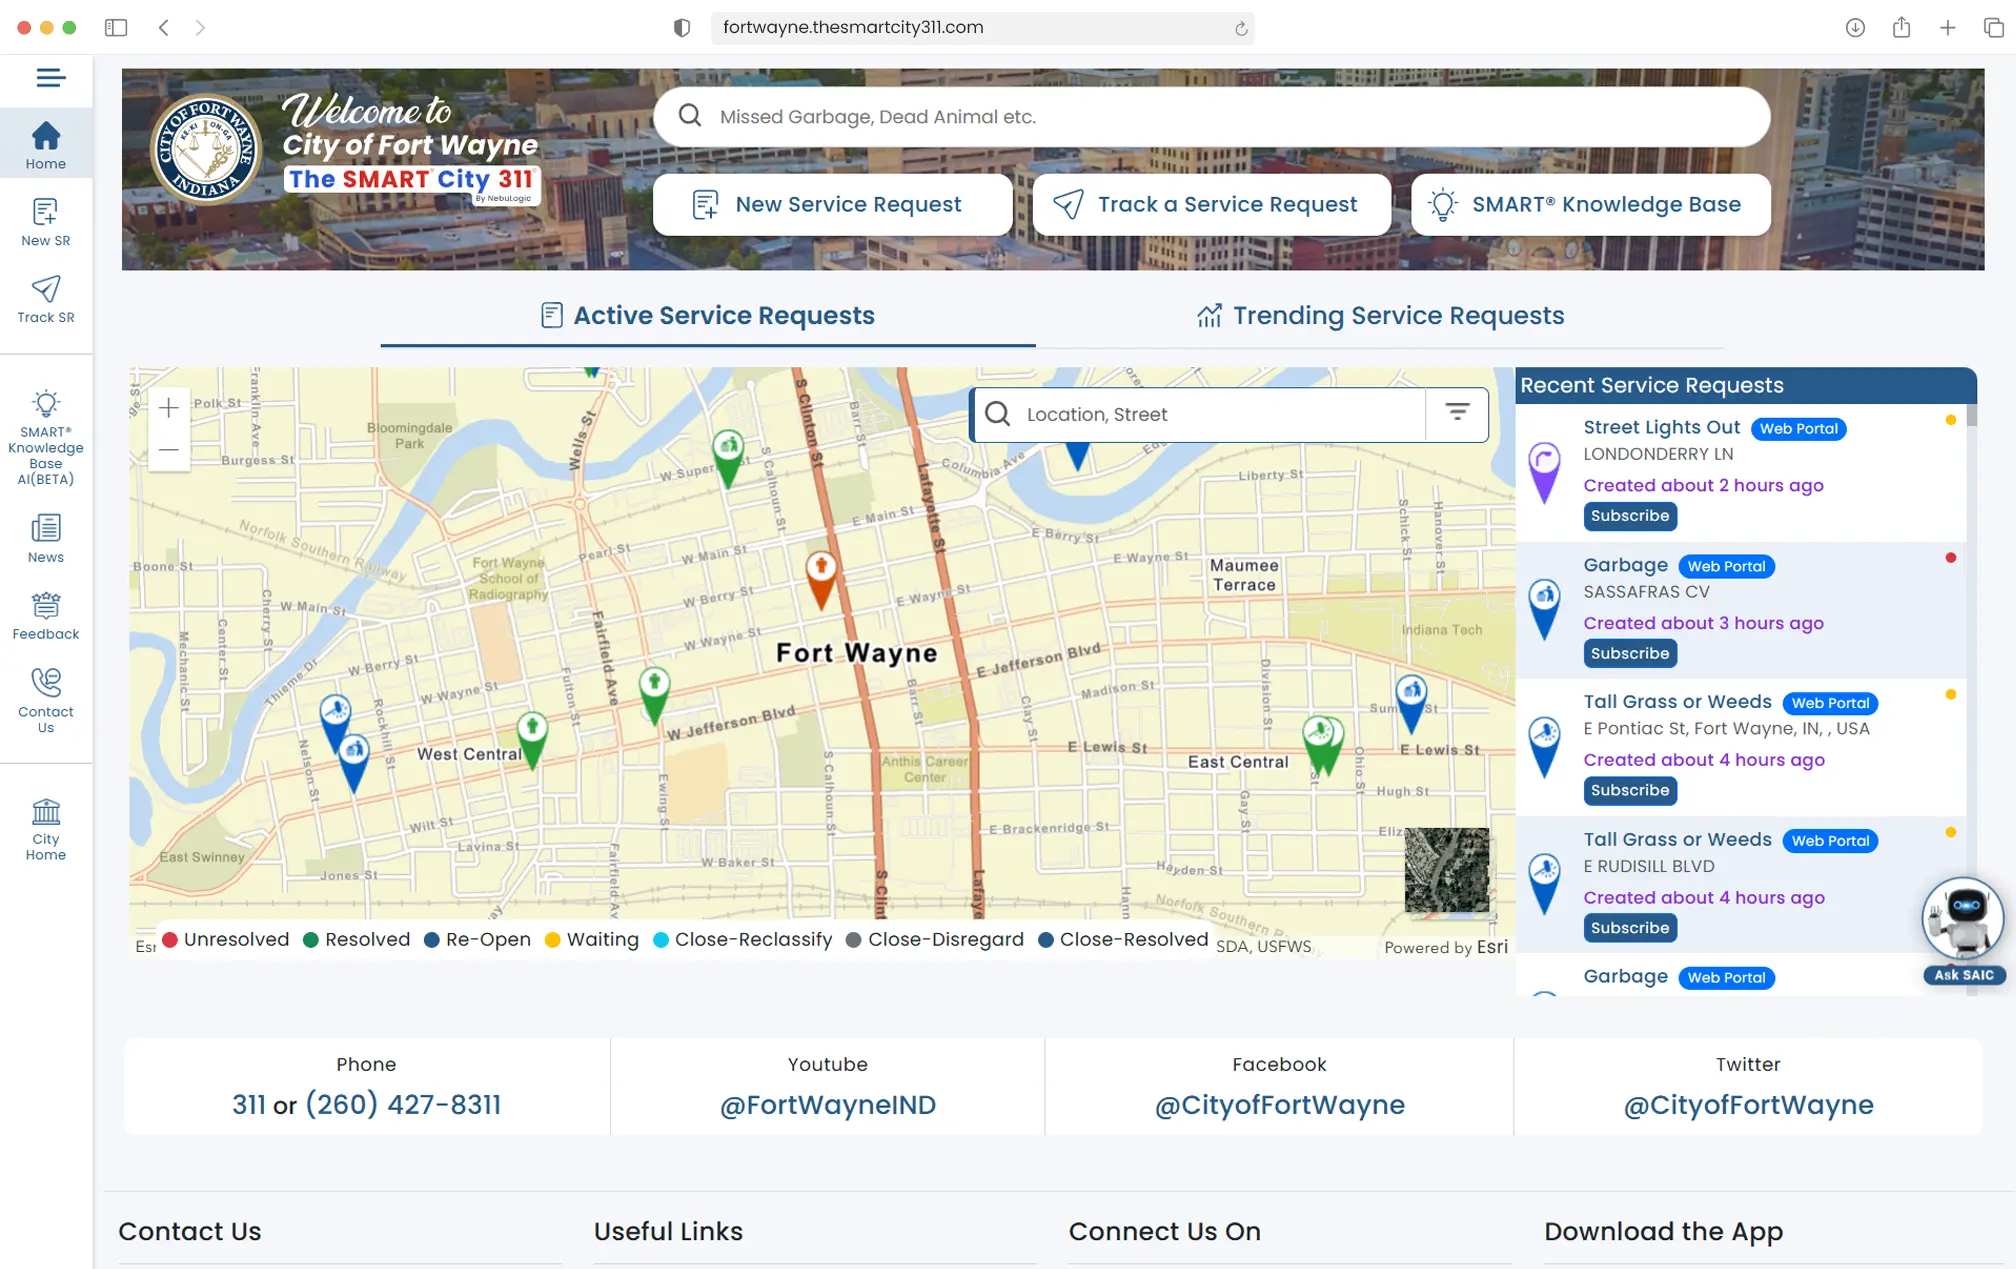Screen dimensions: 2016x1269
Task: Click Close-Reclassify cyan legend dot
Action: point(661,939)
